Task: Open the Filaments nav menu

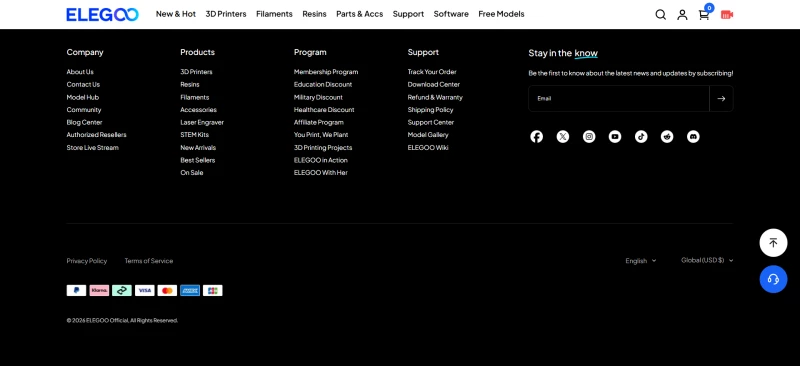Action: tap(274, 14)
